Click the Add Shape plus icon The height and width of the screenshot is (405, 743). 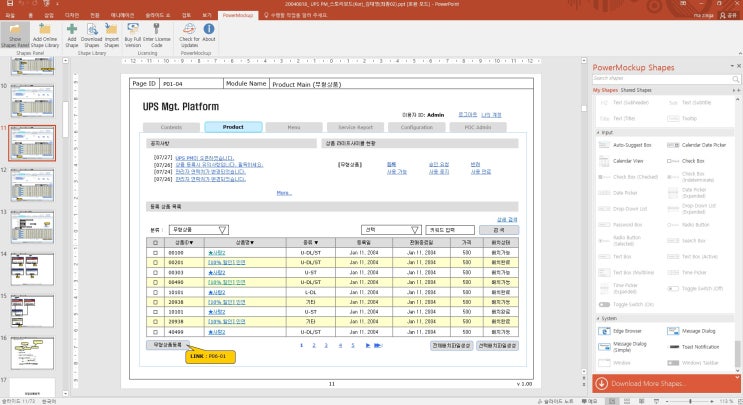(x=72, y=29)
